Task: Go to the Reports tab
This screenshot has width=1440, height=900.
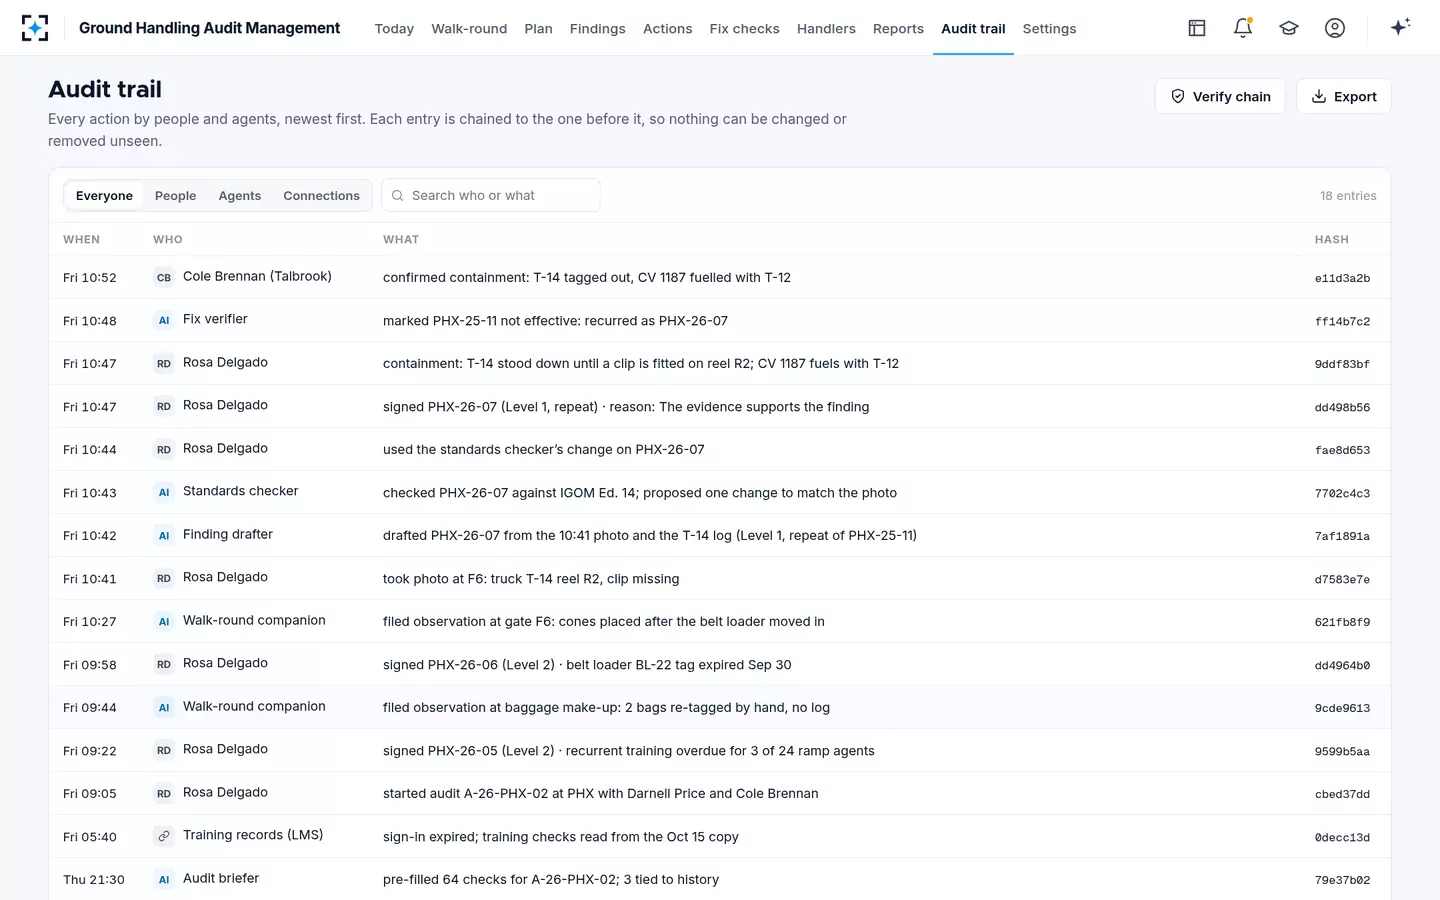Action: [898, 29]
